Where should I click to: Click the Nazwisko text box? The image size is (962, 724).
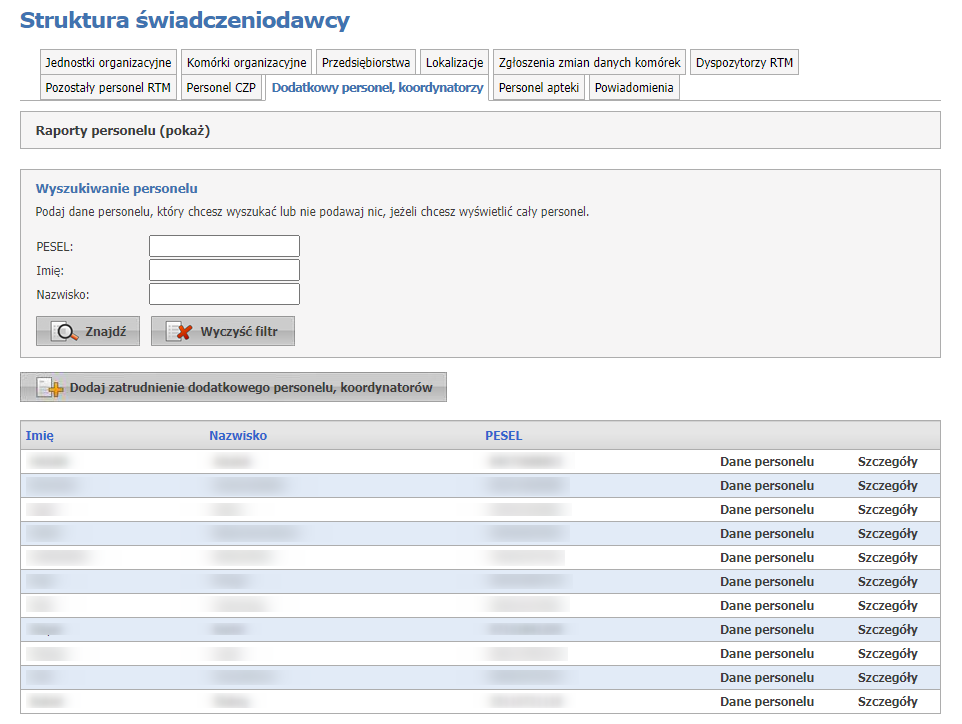224,294
